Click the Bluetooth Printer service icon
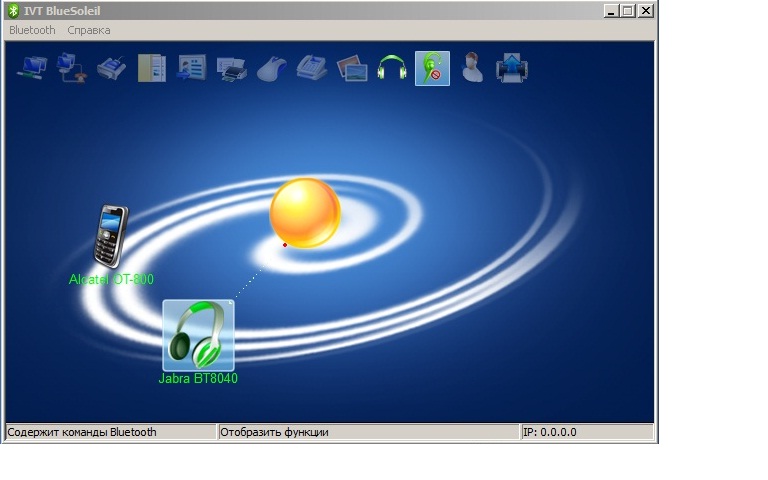768x480 pixels. [231, 69]
